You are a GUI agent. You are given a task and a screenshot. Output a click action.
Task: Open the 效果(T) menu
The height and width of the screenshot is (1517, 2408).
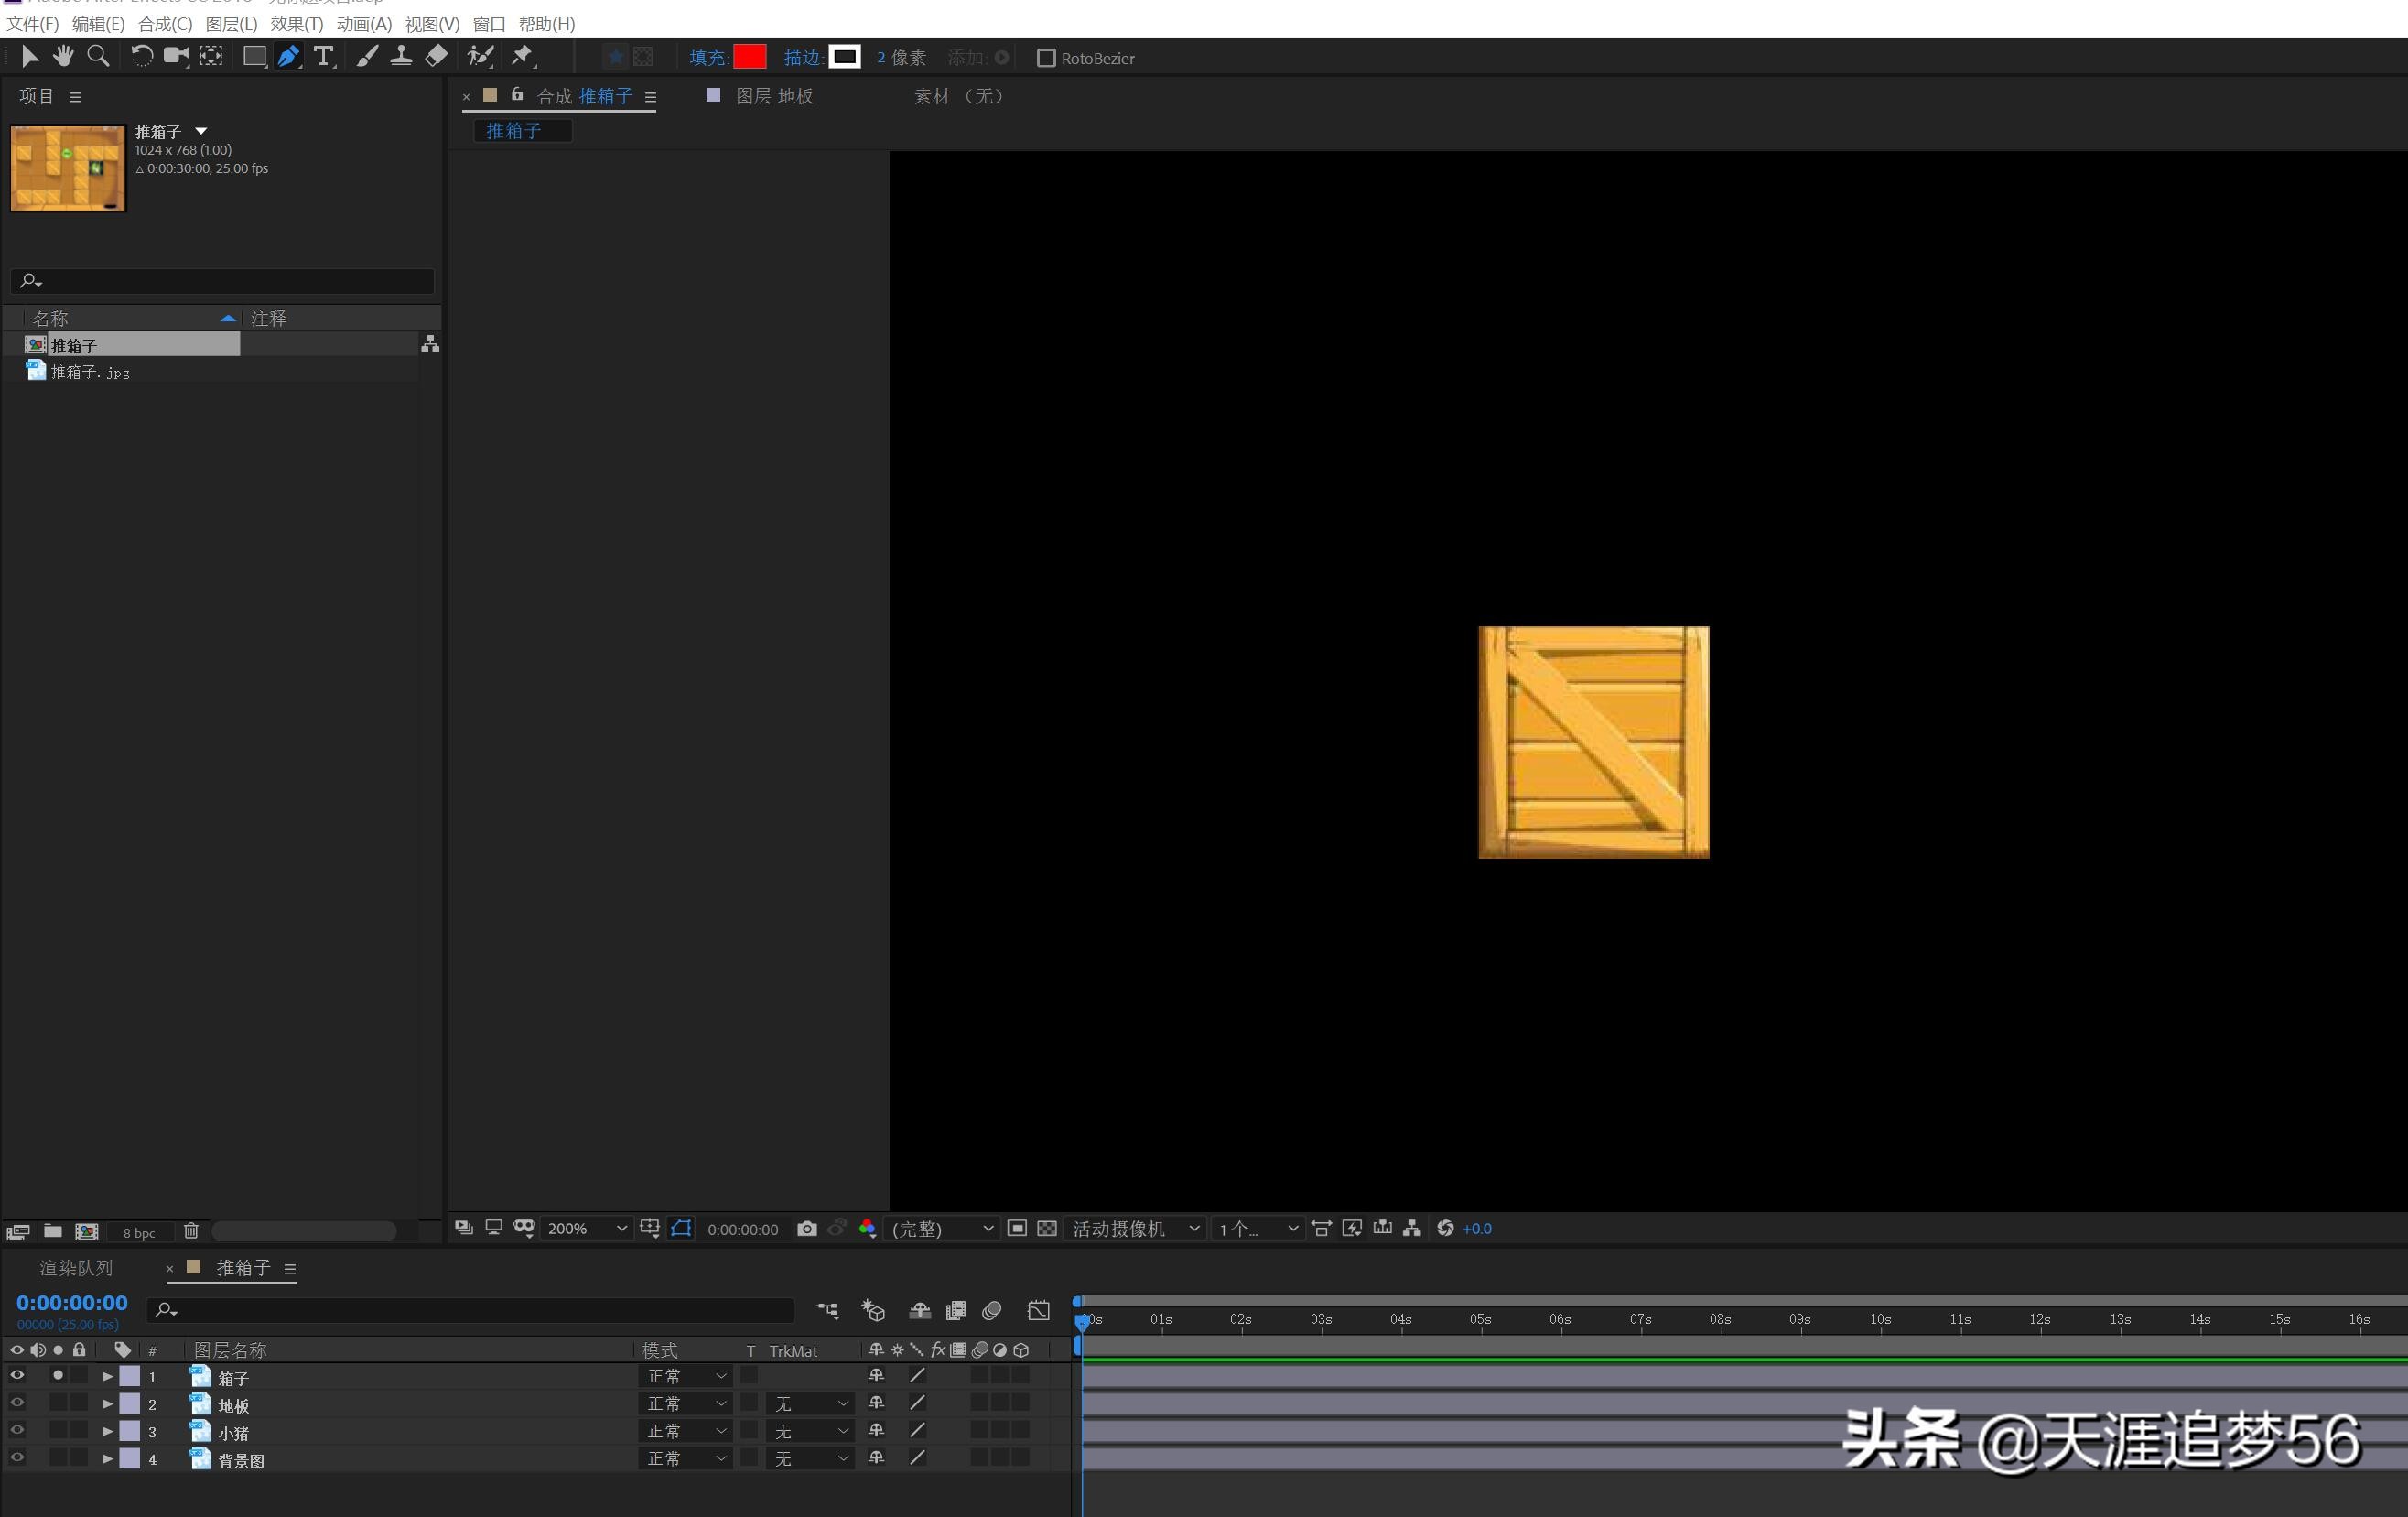296,24
